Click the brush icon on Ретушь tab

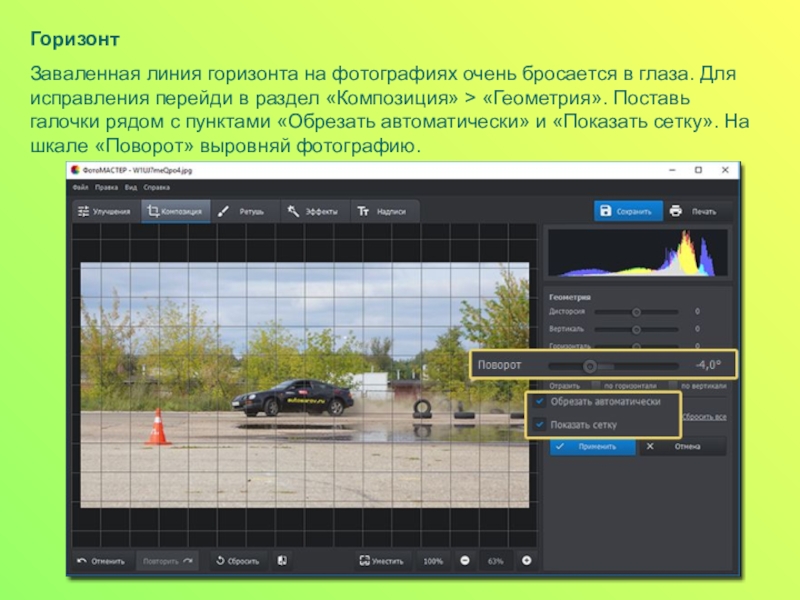223,211
